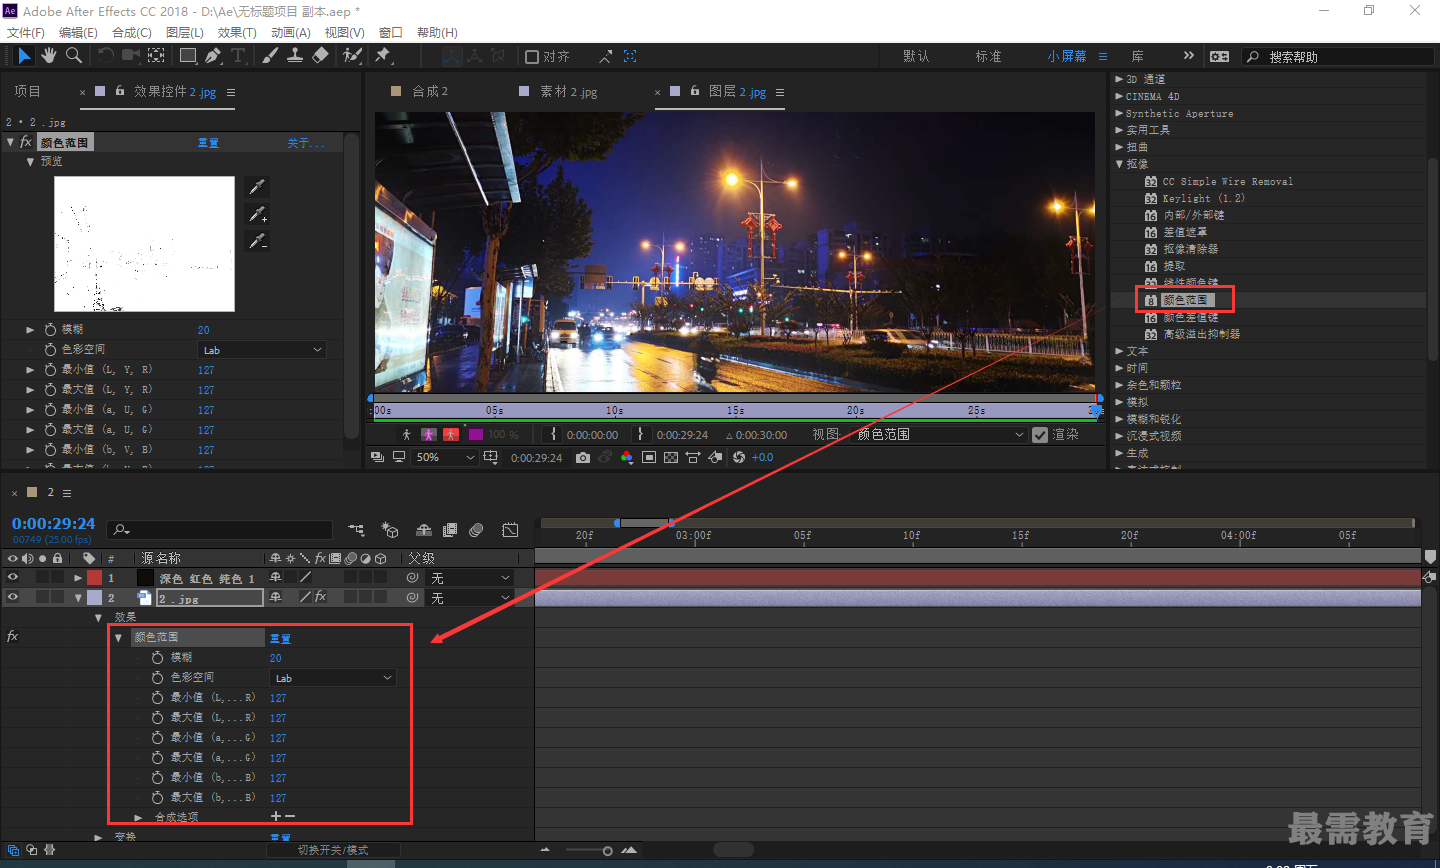Open the 效果(T) menu

click(237, 32)
